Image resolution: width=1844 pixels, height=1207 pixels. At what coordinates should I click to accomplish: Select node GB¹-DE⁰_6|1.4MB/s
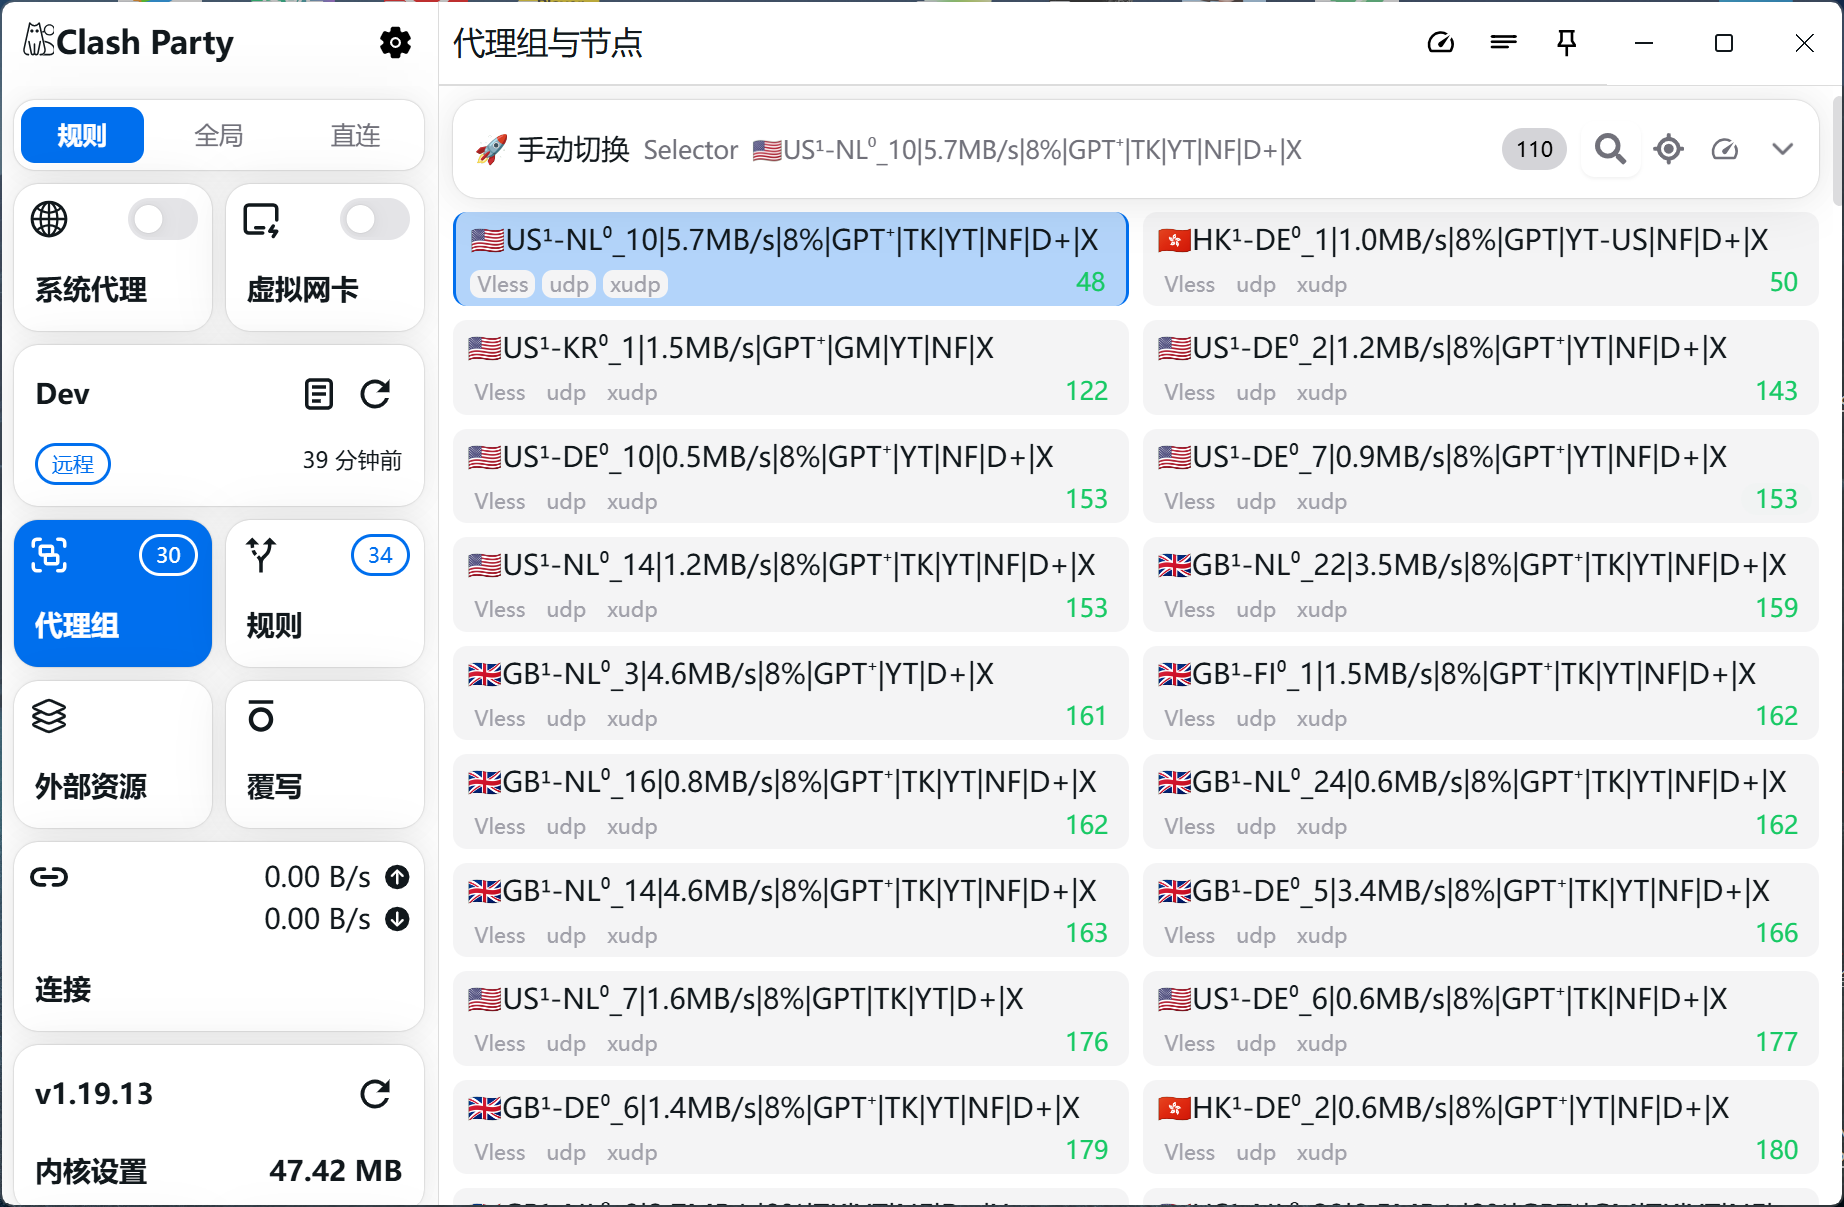tap(790, 1127)
